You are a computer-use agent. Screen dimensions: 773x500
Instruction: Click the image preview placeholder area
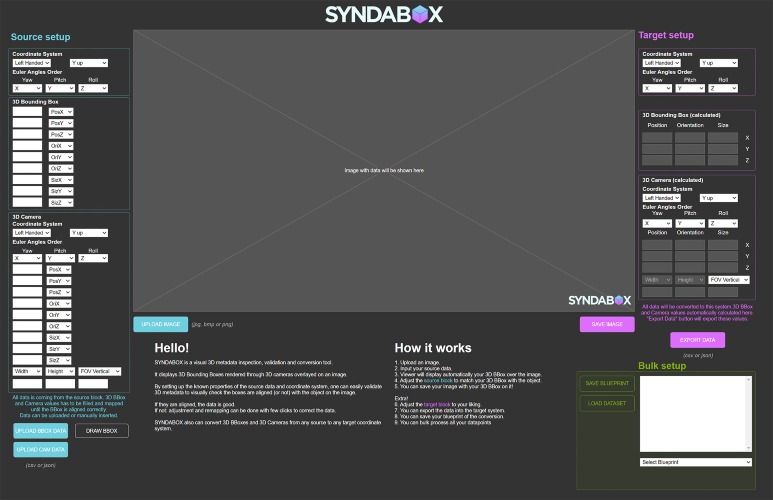384,171
